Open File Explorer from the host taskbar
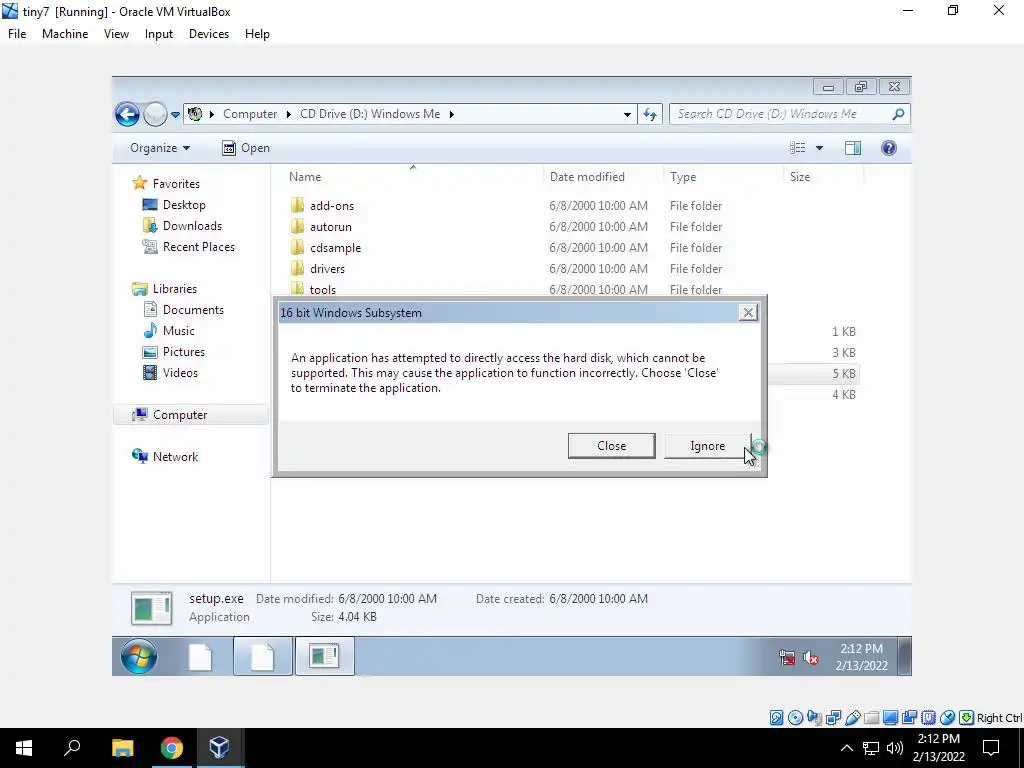 (122, 748)
